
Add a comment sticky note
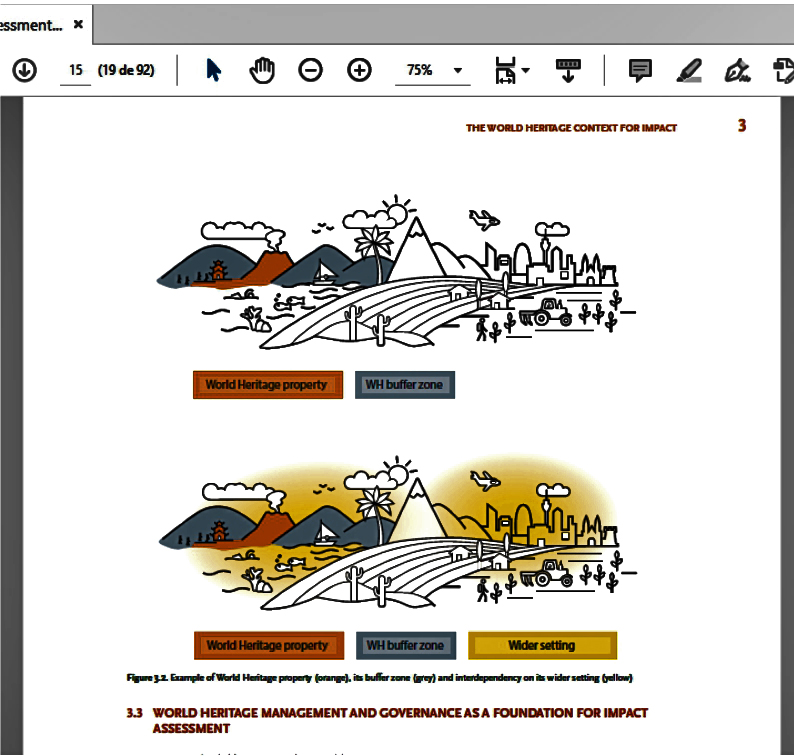click(640, 70)
